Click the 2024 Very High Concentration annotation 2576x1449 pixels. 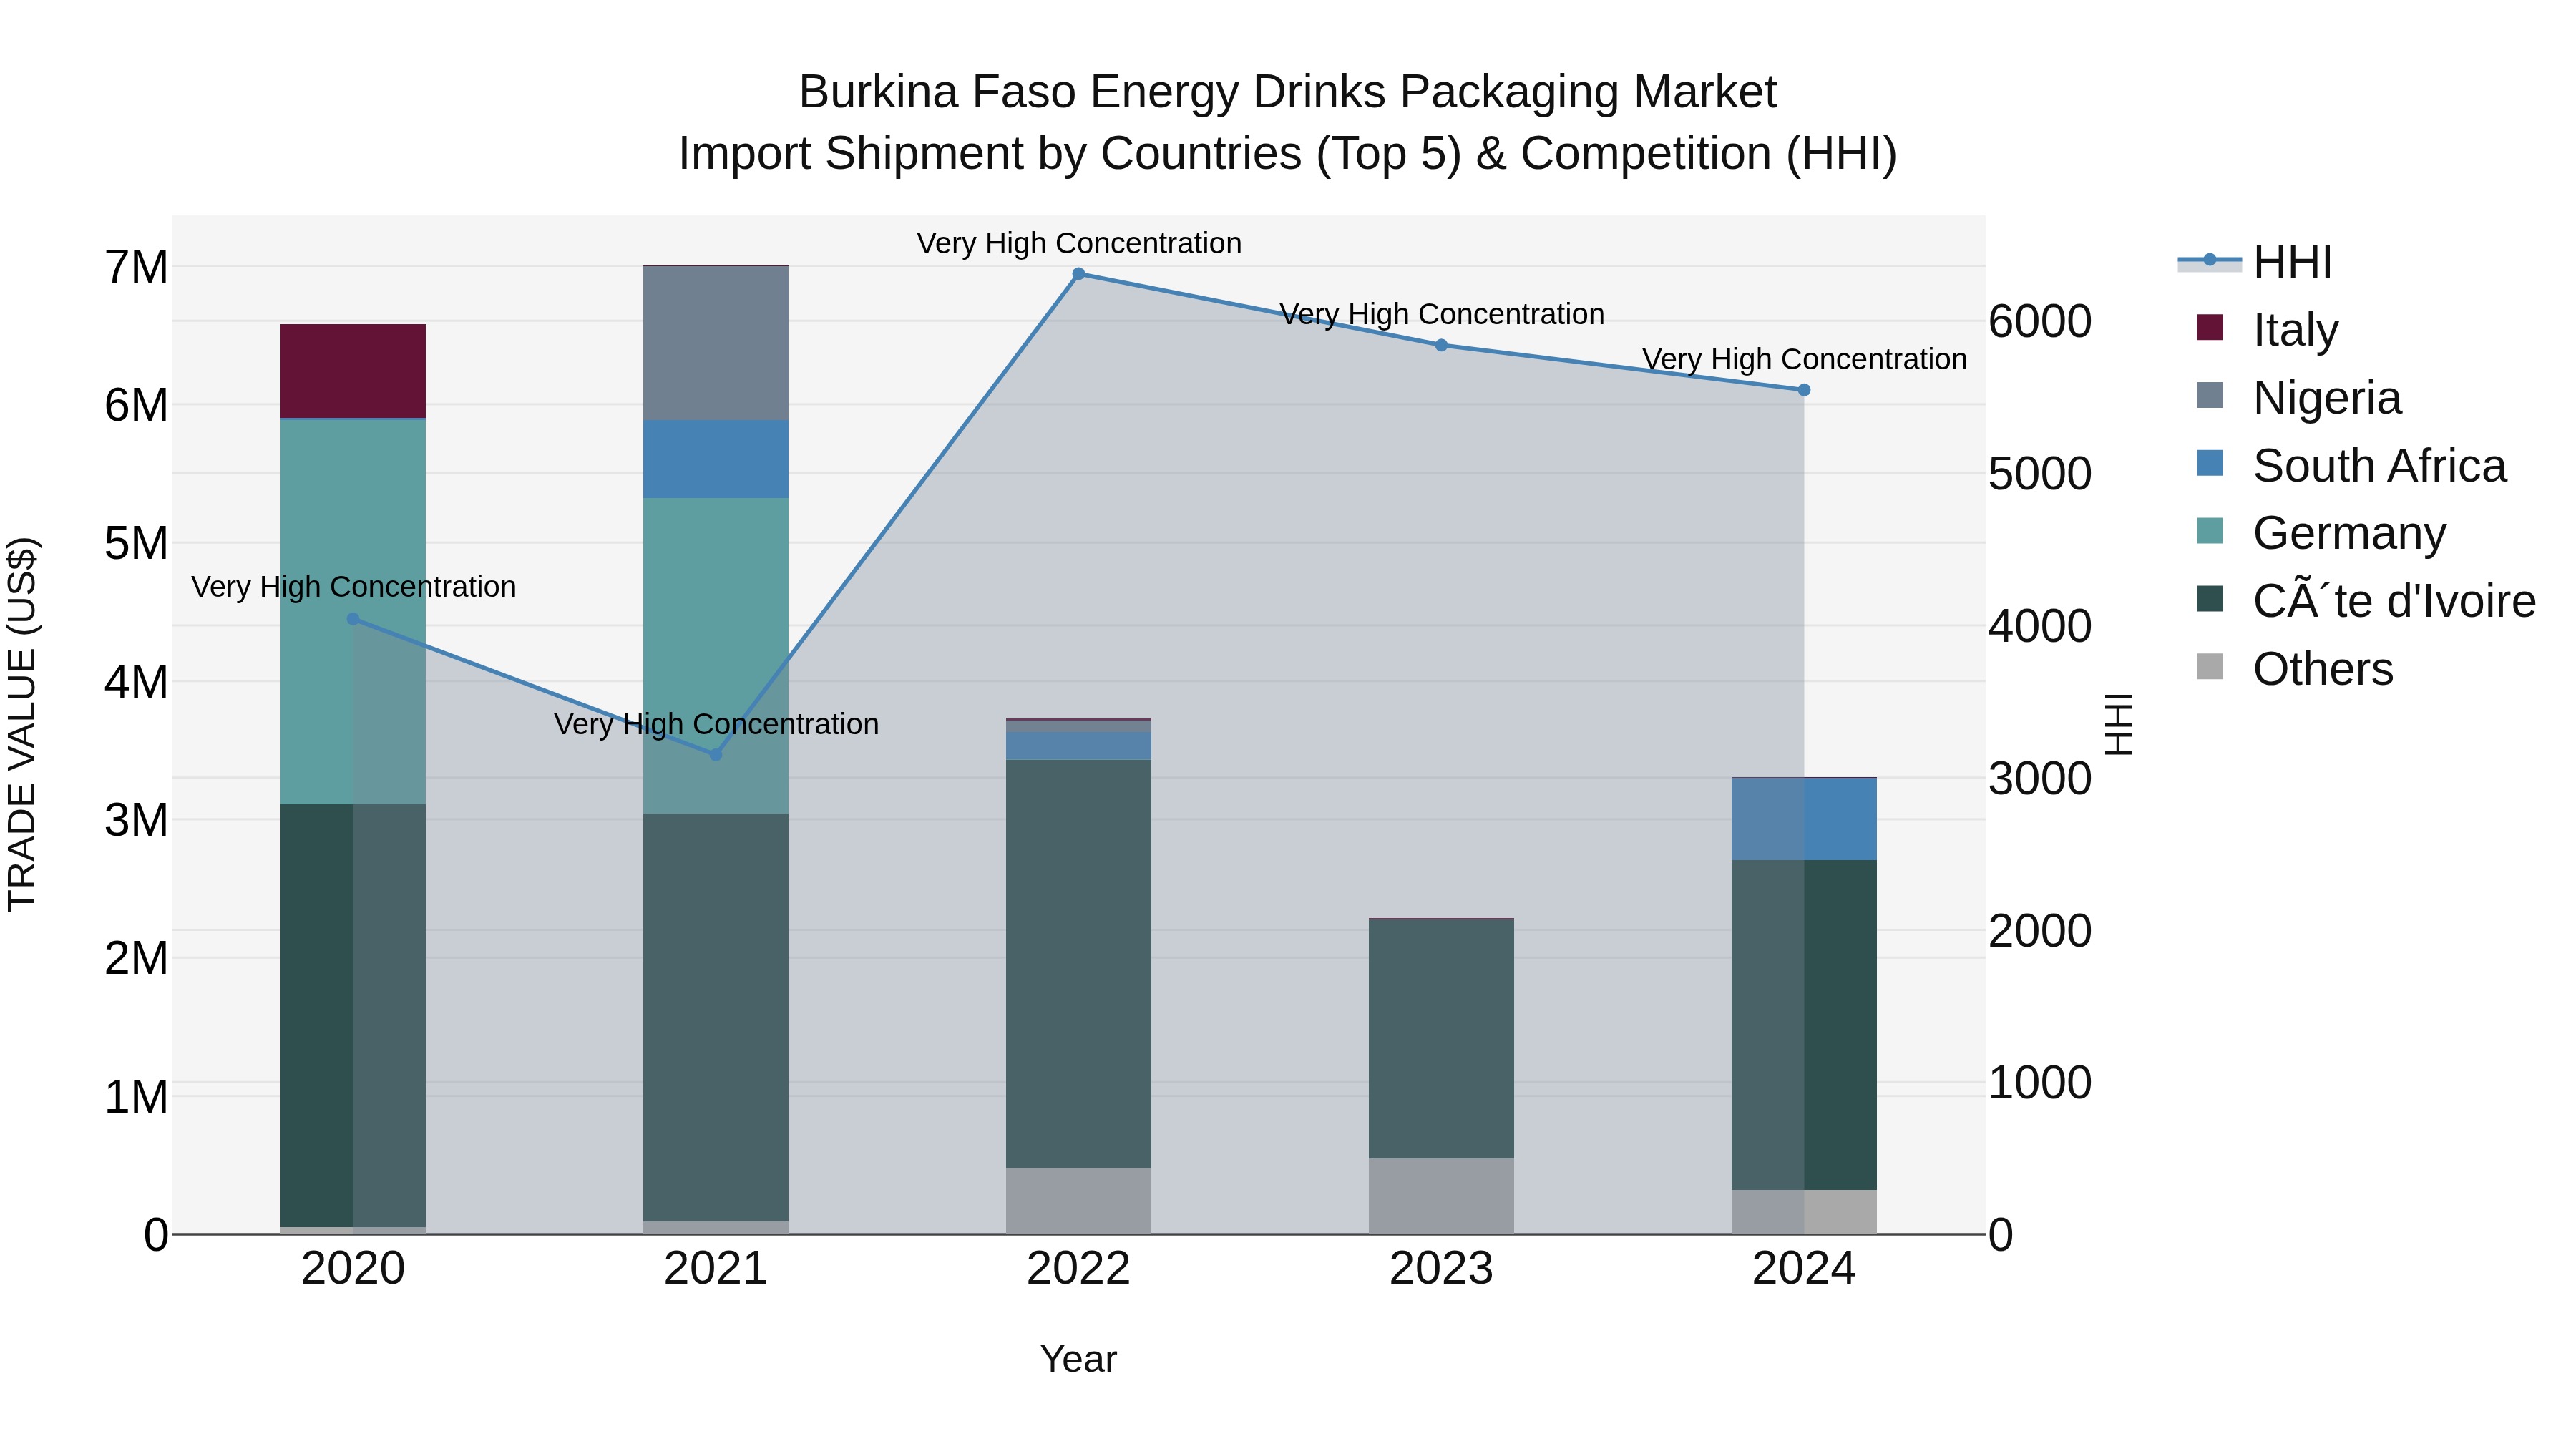click(1804, 359)
